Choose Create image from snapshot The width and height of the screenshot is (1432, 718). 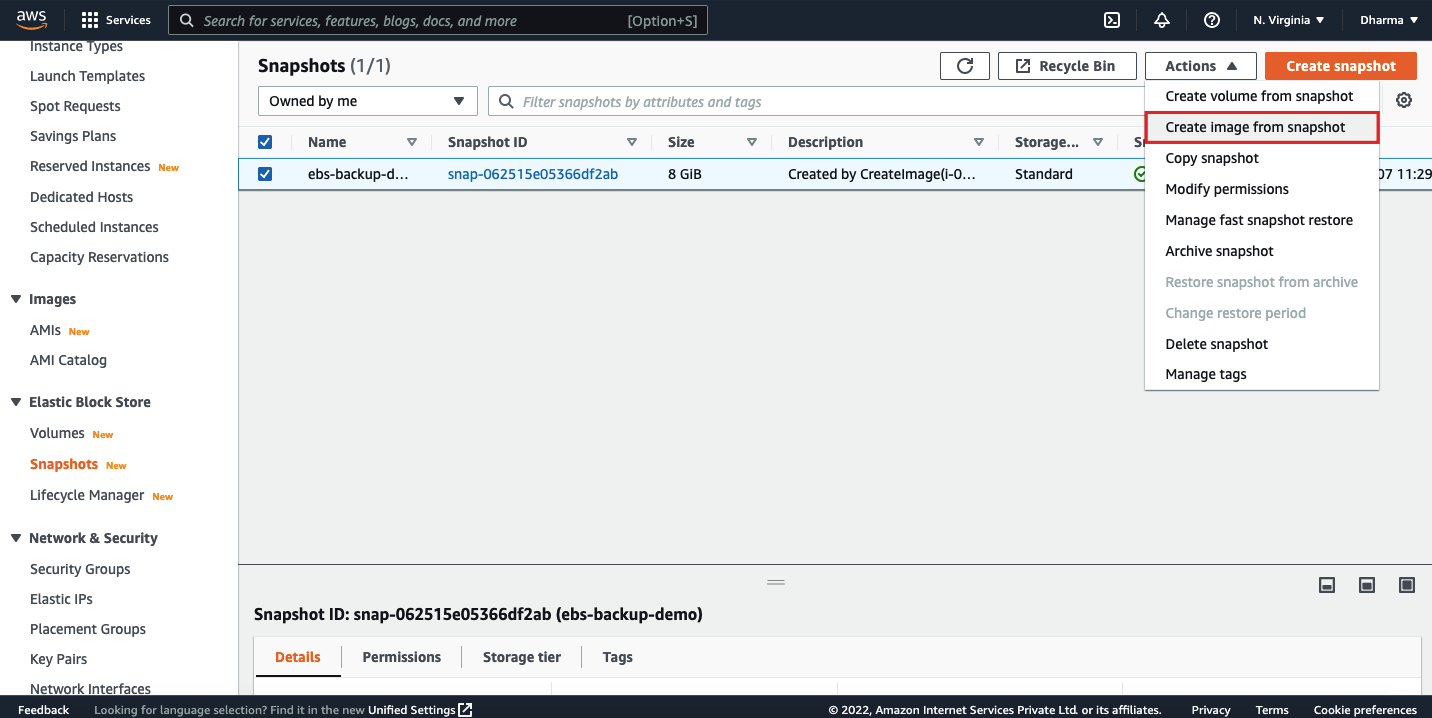point(1262,127)
